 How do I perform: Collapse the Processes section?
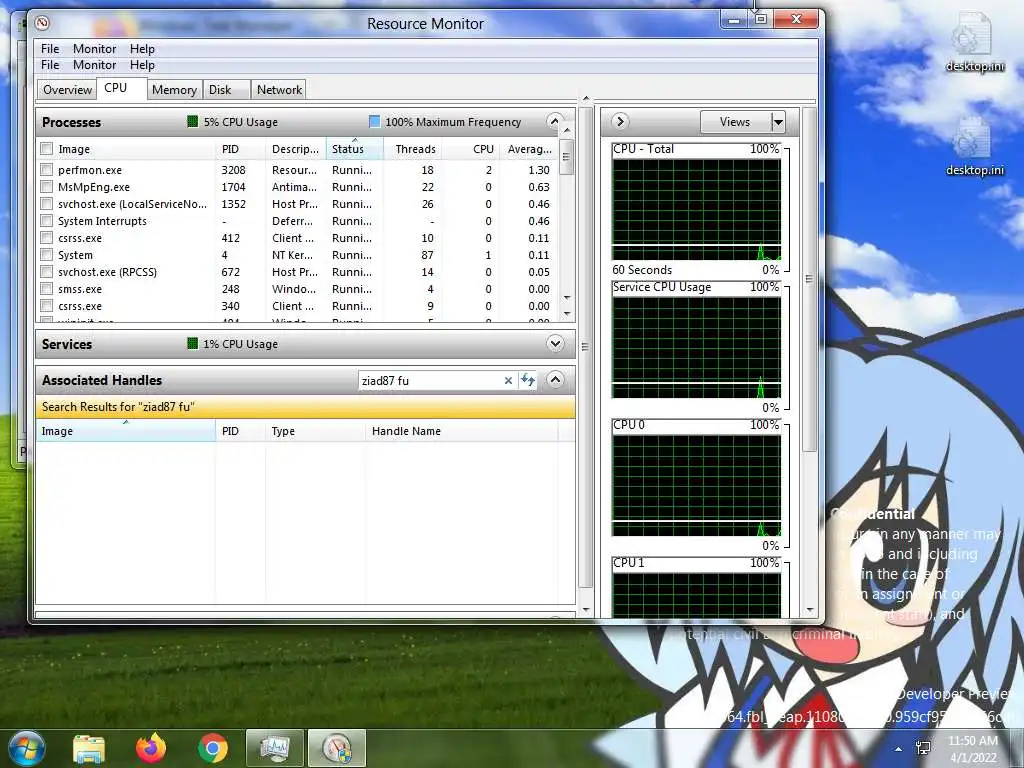(x=554, y=121)
